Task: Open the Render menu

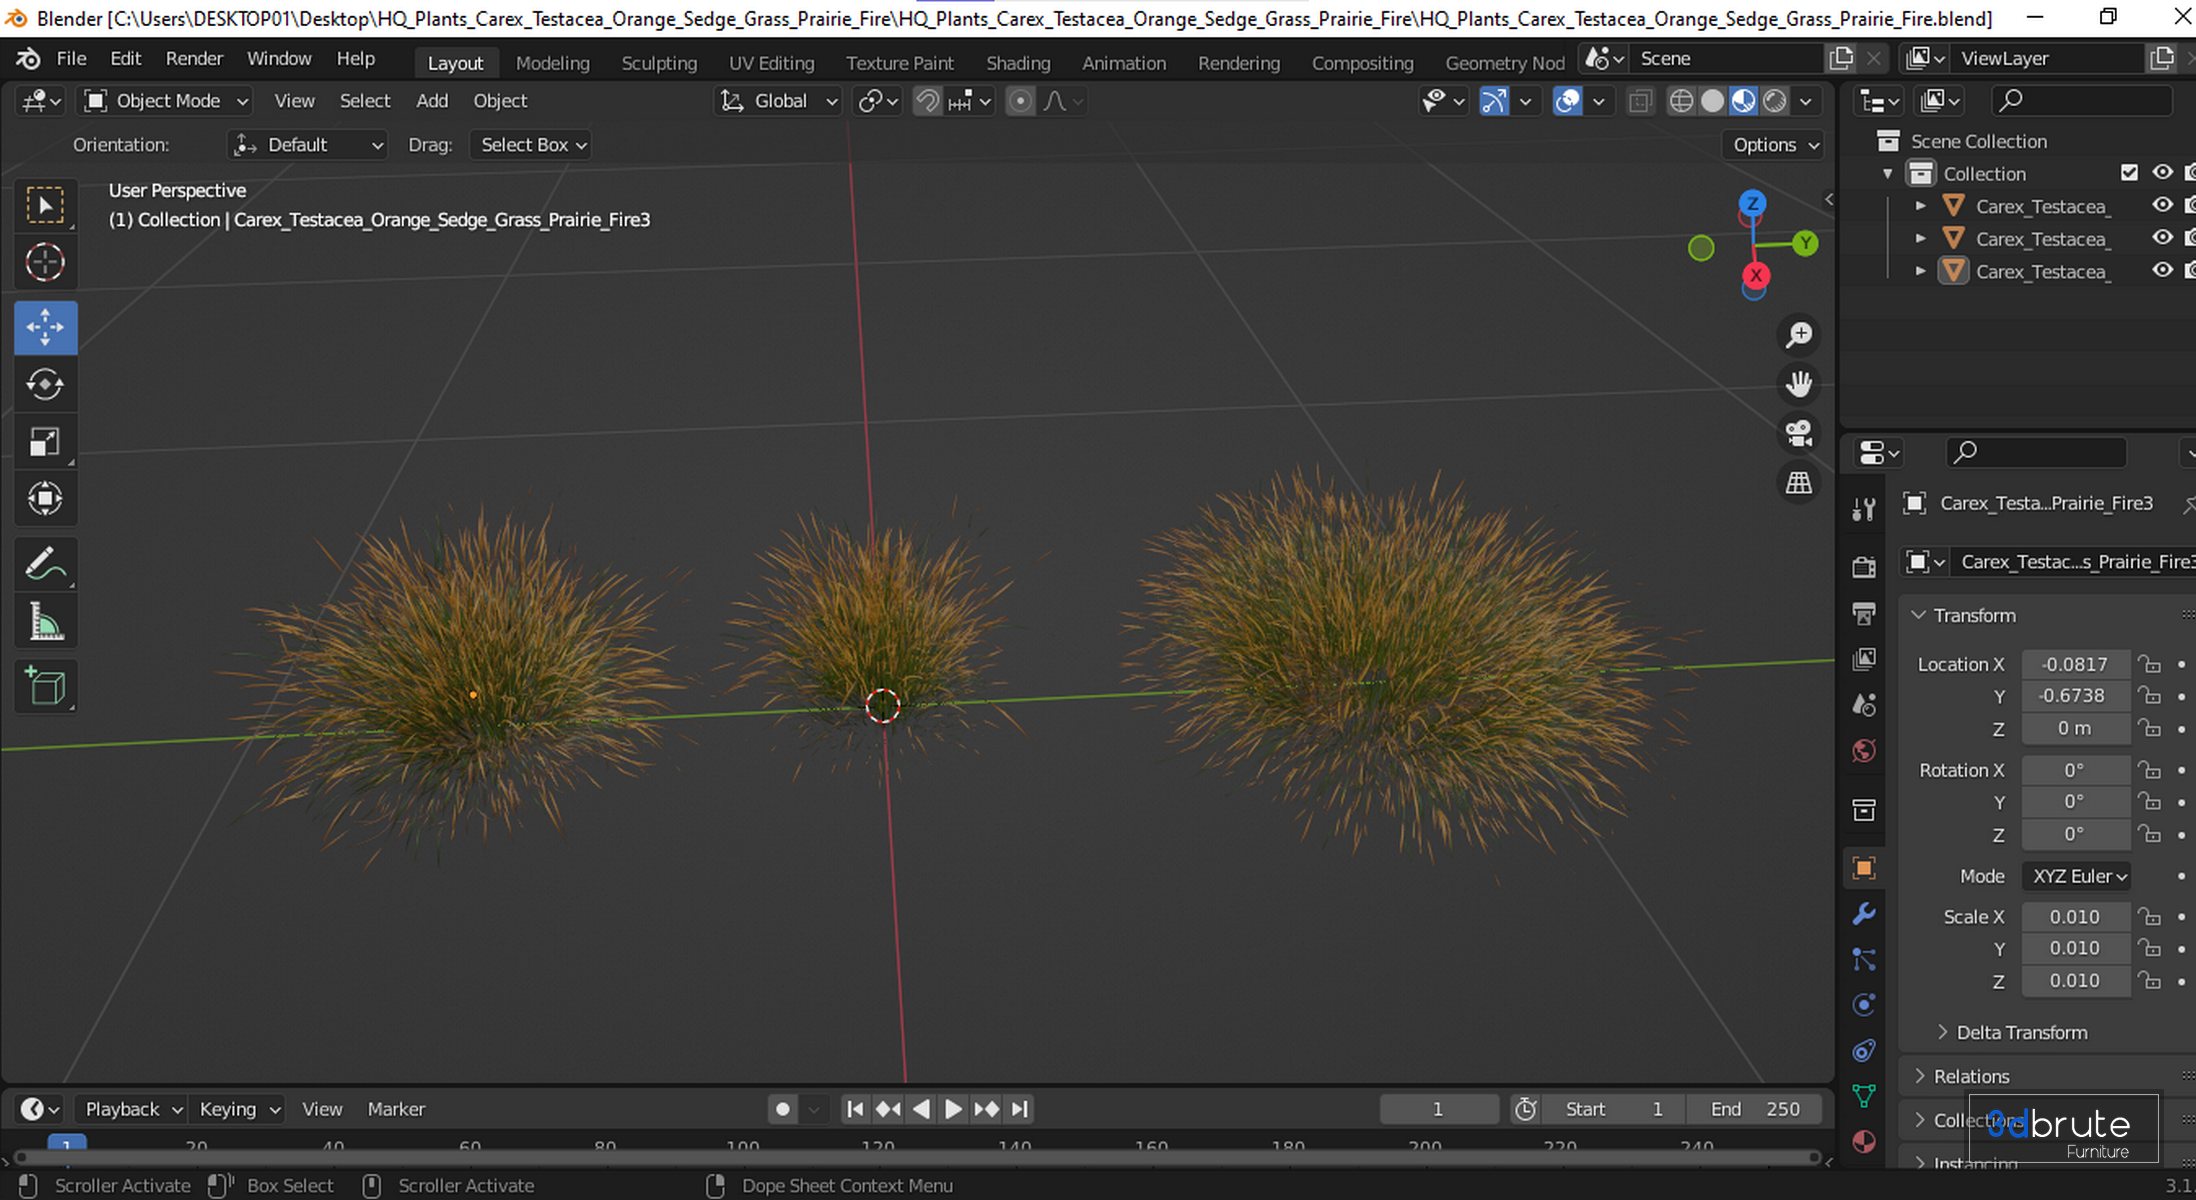Action: click(x=194, y=58)
